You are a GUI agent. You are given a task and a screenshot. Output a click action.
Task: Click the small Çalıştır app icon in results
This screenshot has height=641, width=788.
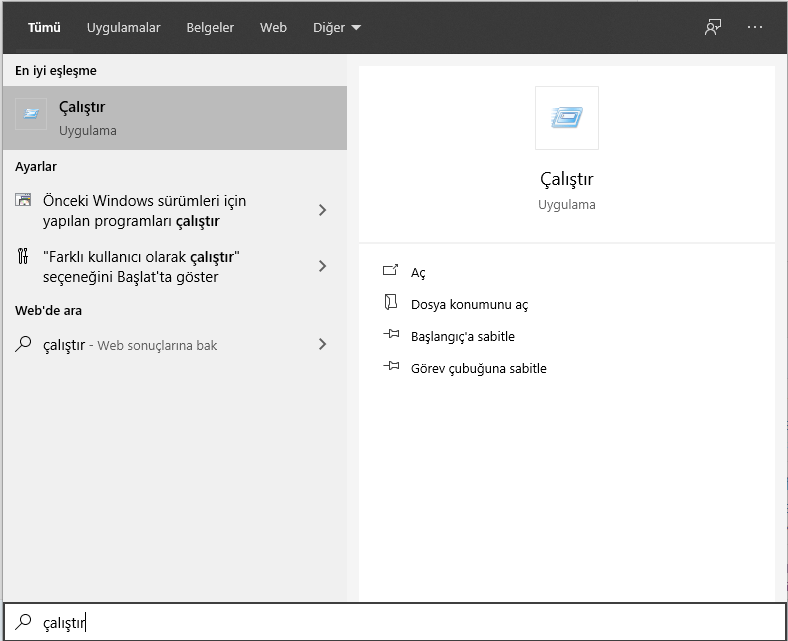31,114
